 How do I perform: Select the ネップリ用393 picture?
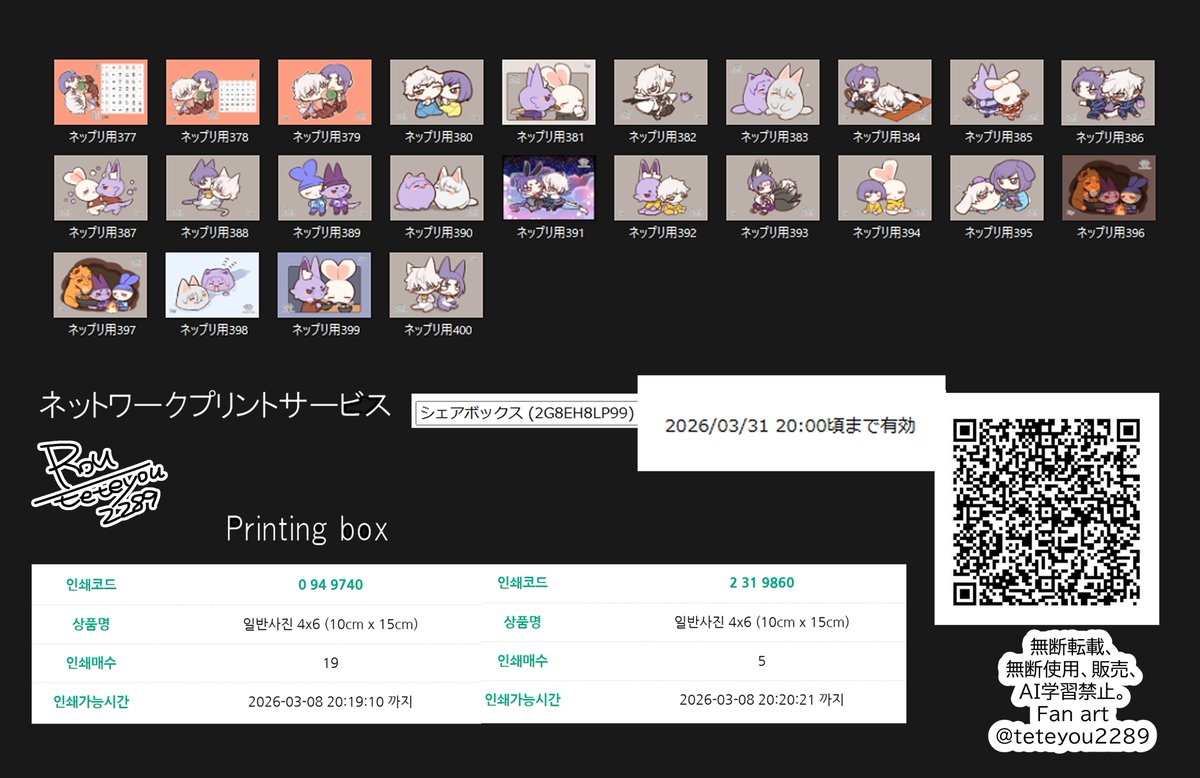click(773, 188)
